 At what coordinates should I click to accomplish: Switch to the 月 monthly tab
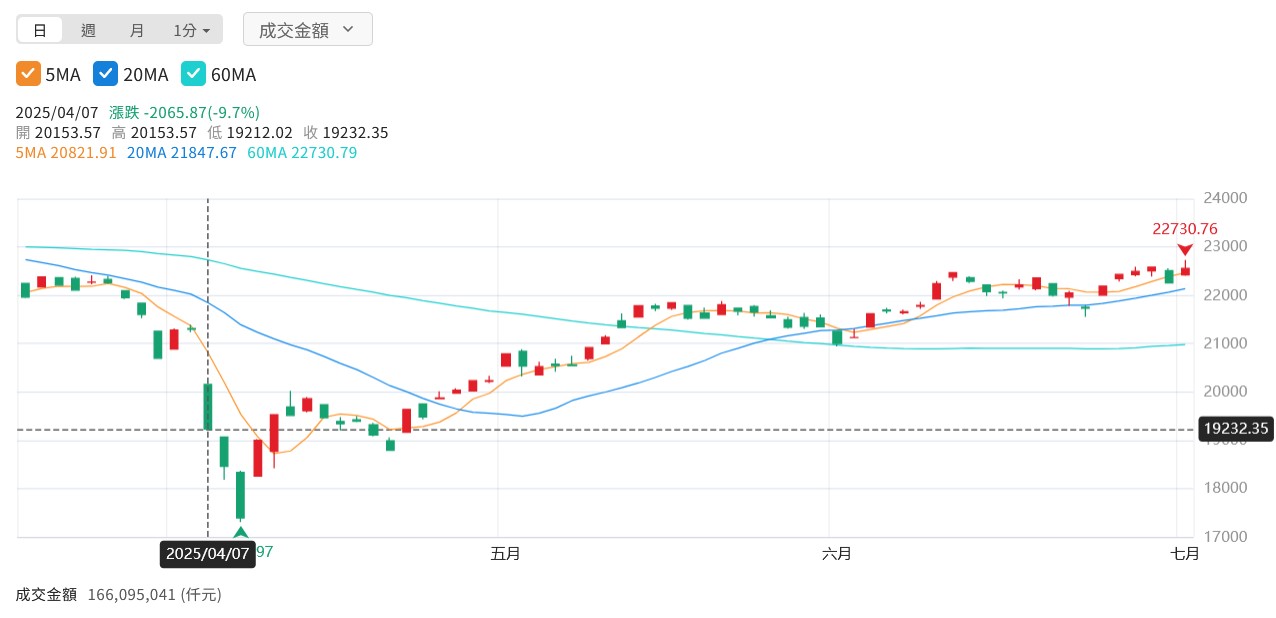[137, 30]
